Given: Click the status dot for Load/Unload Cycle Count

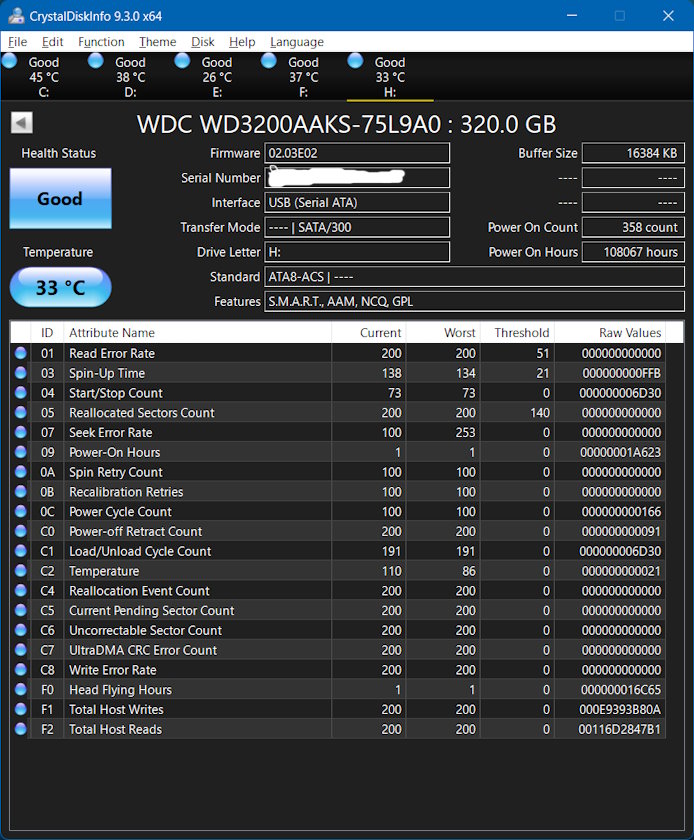Looking at the screenshot, I should [x=20, y=551].
